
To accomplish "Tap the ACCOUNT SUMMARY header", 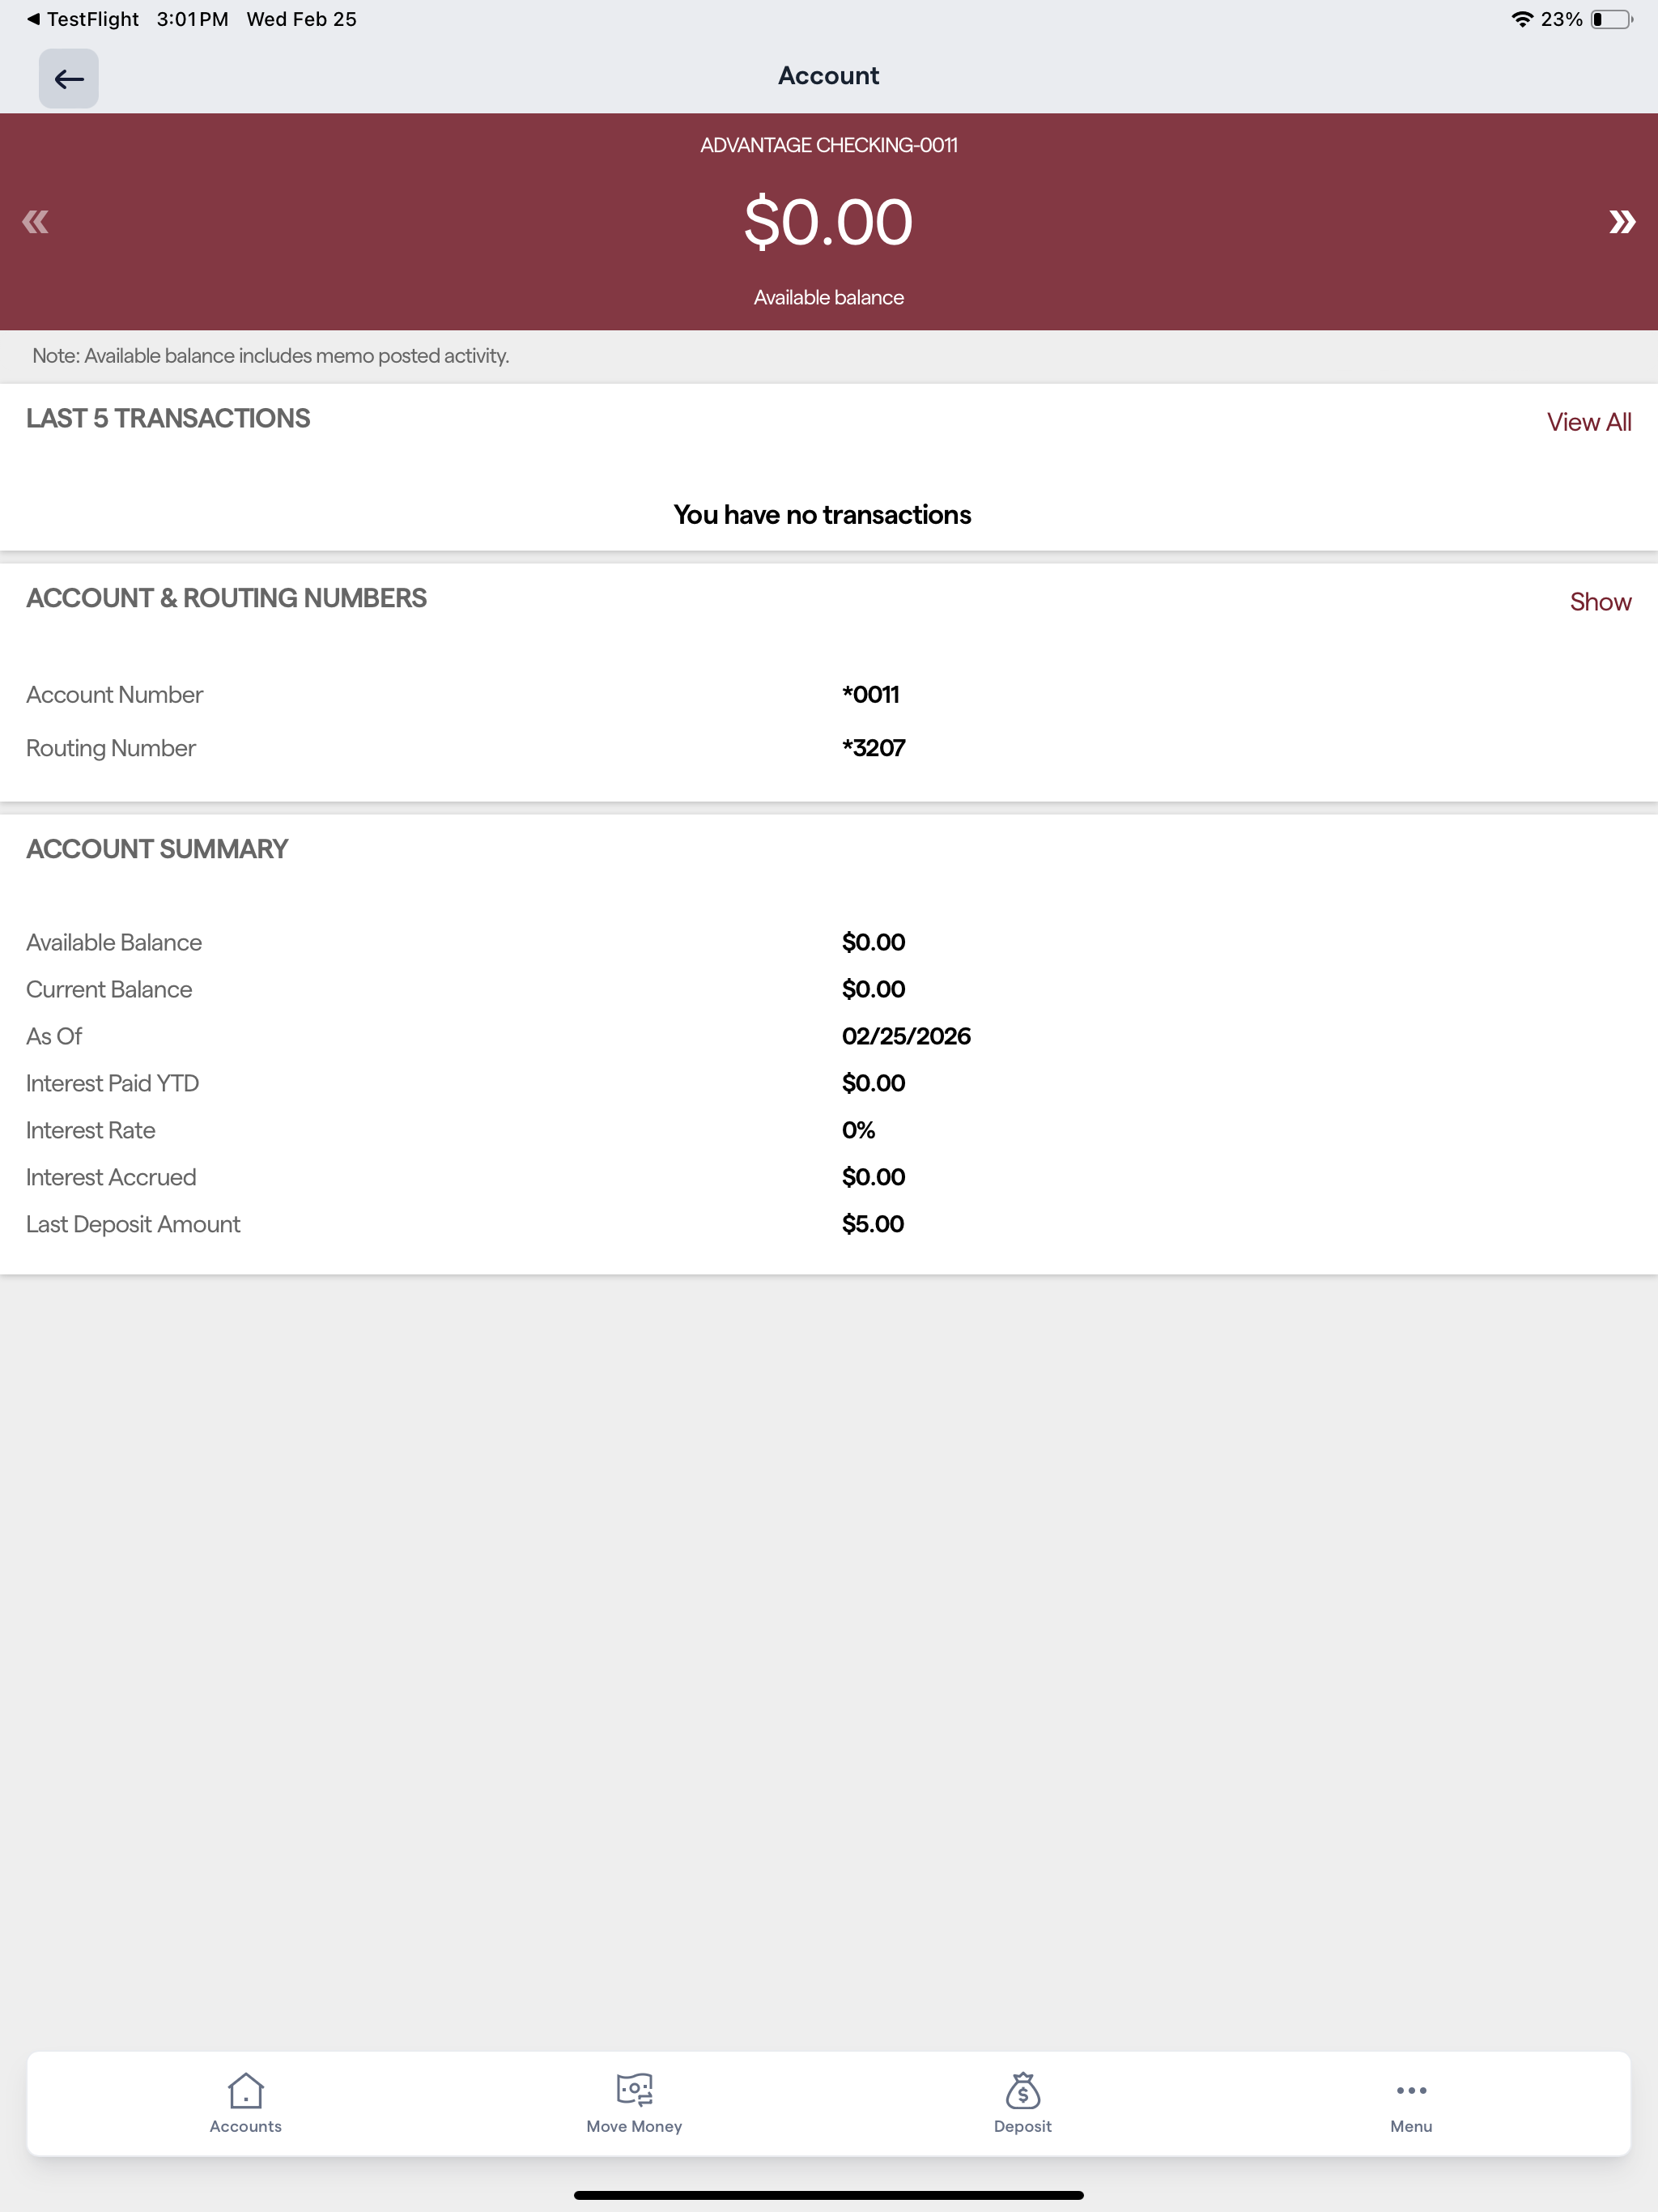I will click(157, 849).
